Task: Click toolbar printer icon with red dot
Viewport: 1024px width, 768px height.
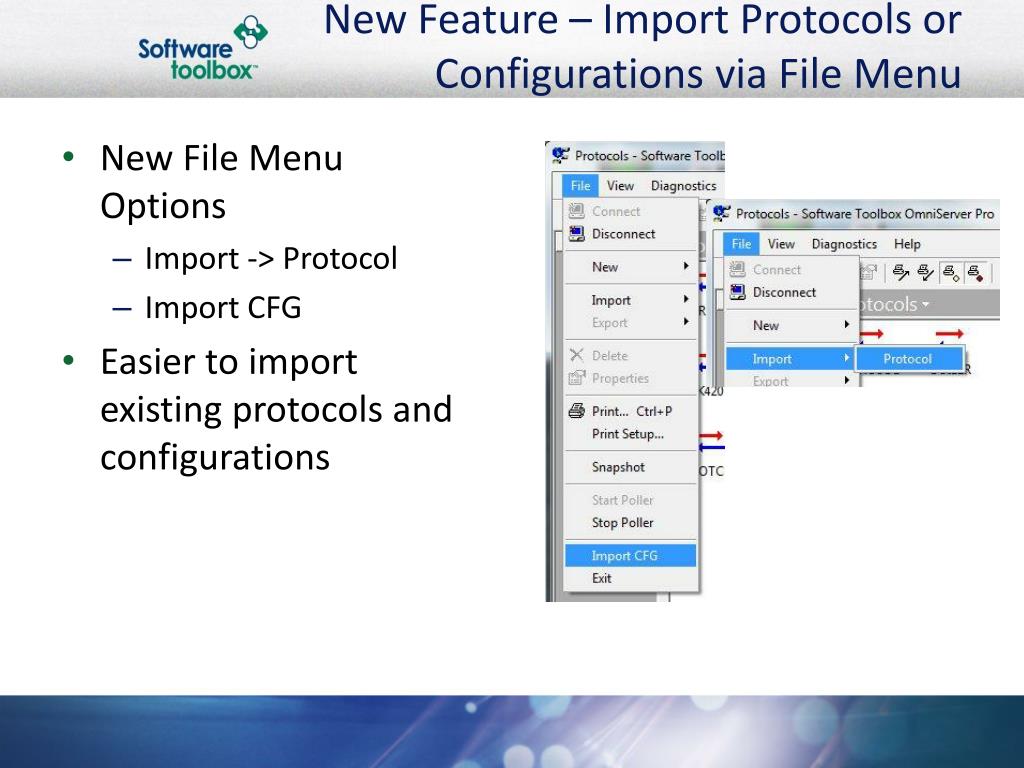Action: [x=976, y=272]
